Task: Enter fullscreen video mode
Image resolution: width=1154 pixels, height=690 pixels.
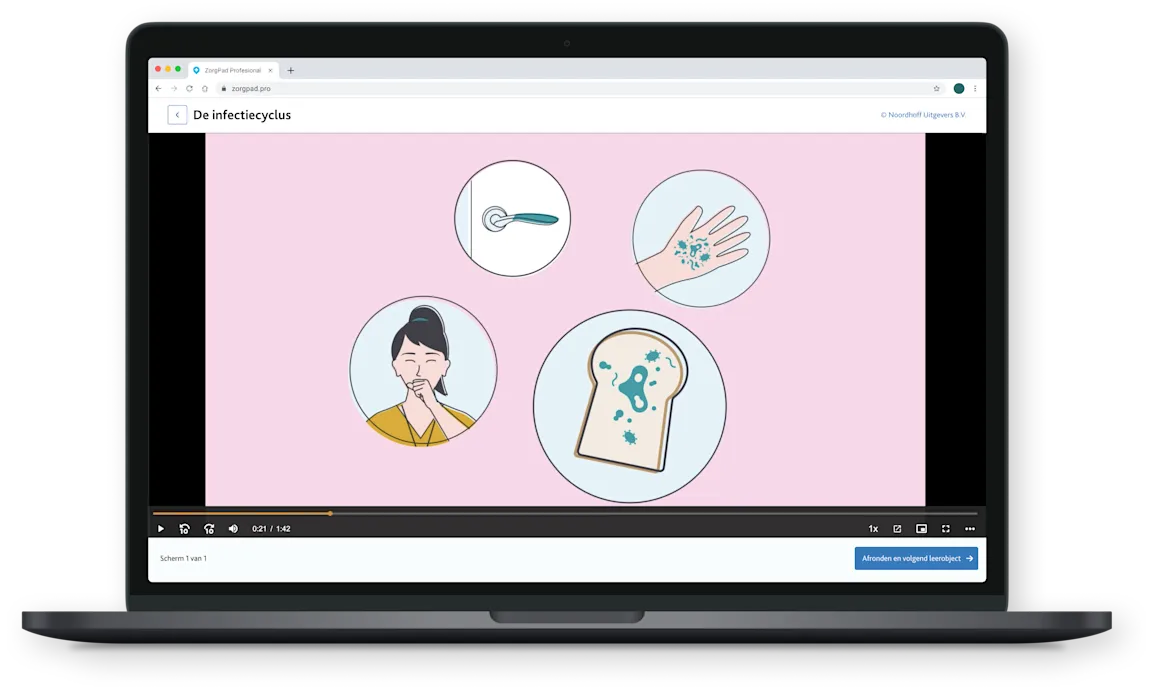Action: pyautogui.click(x=946, y=528)
